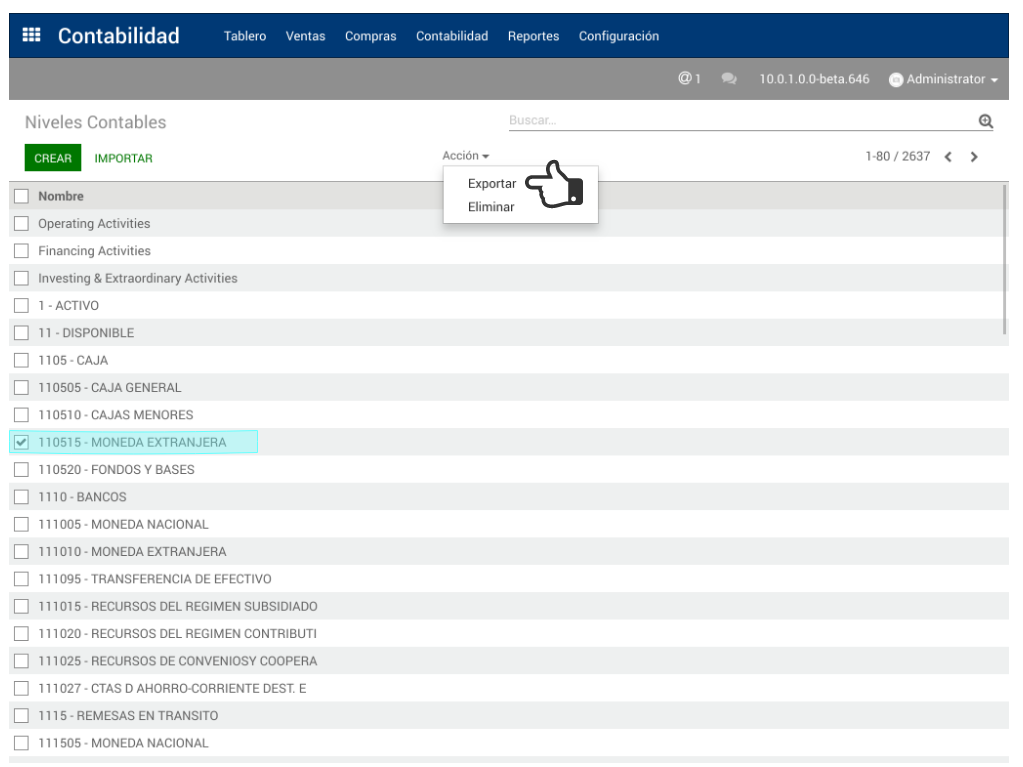Click the search magnifier icon
The image size is (1023, 767).
985,121
